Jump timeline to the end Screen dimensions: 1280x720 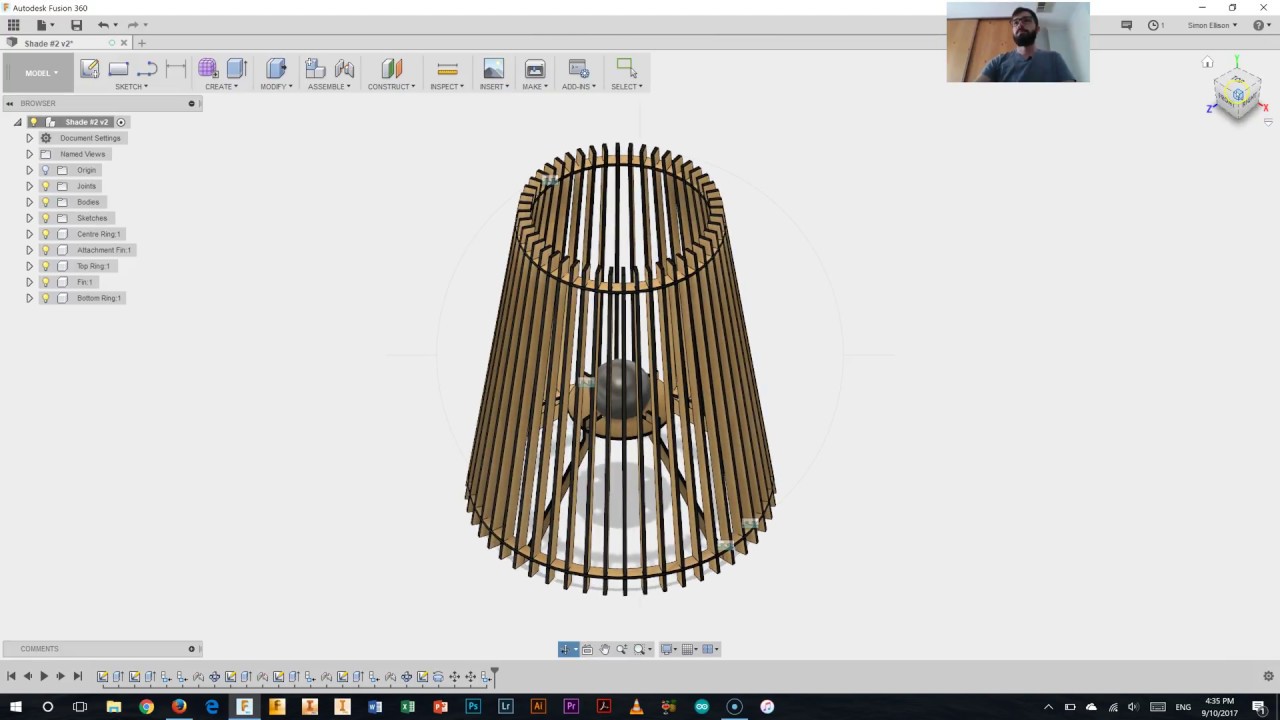pos(77,677)
